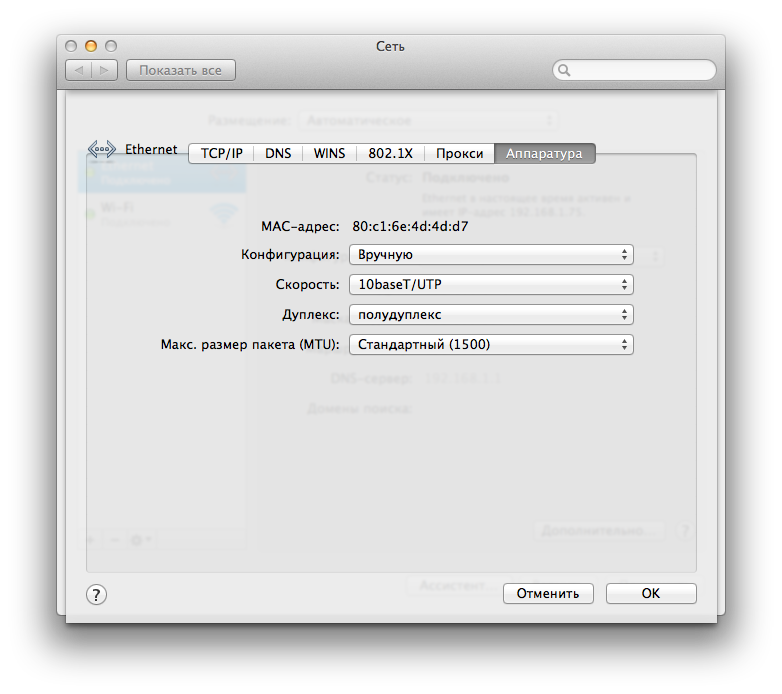This screenshot has width=782, height=694.
Task: Select the Аппаратура tab
Action: click(545, 153)
